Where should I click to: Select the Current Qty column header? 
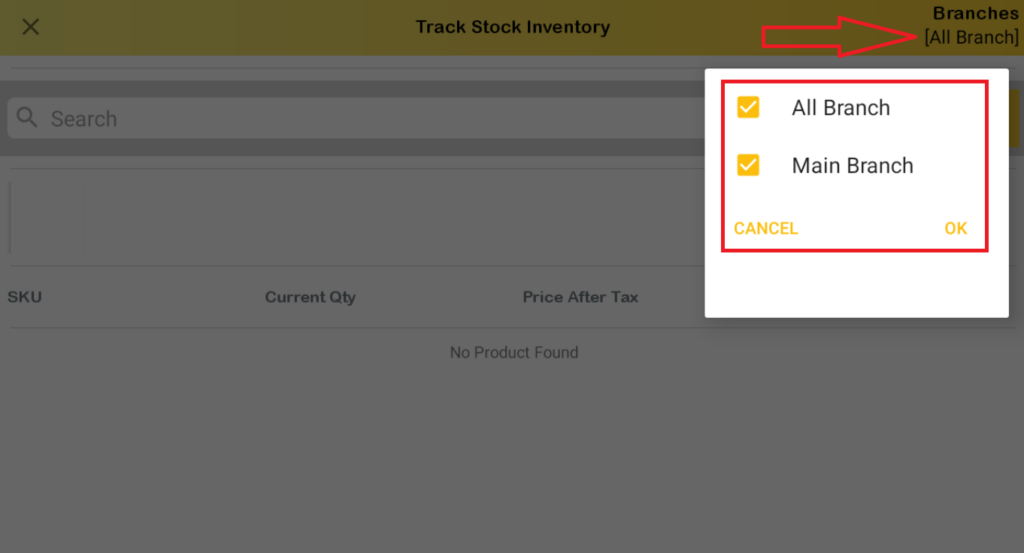point(310,297)
